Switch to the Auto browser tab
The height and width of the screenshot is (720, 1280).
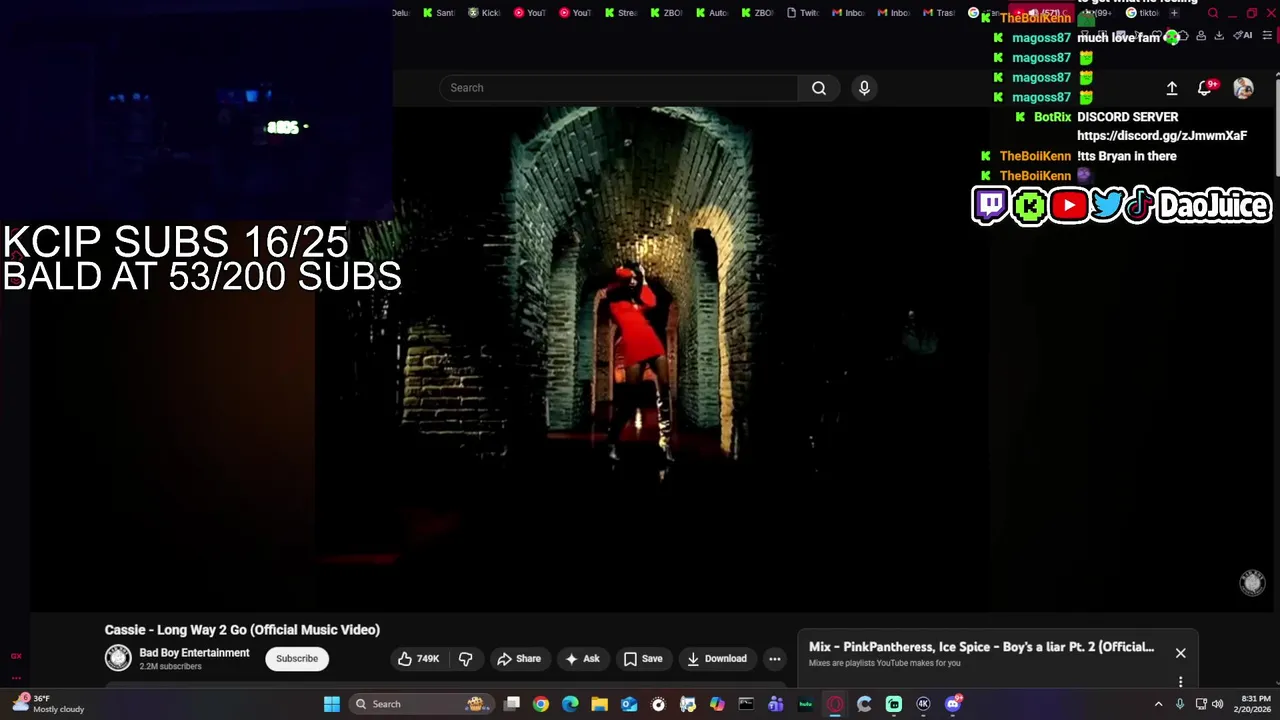click(712, 13)
